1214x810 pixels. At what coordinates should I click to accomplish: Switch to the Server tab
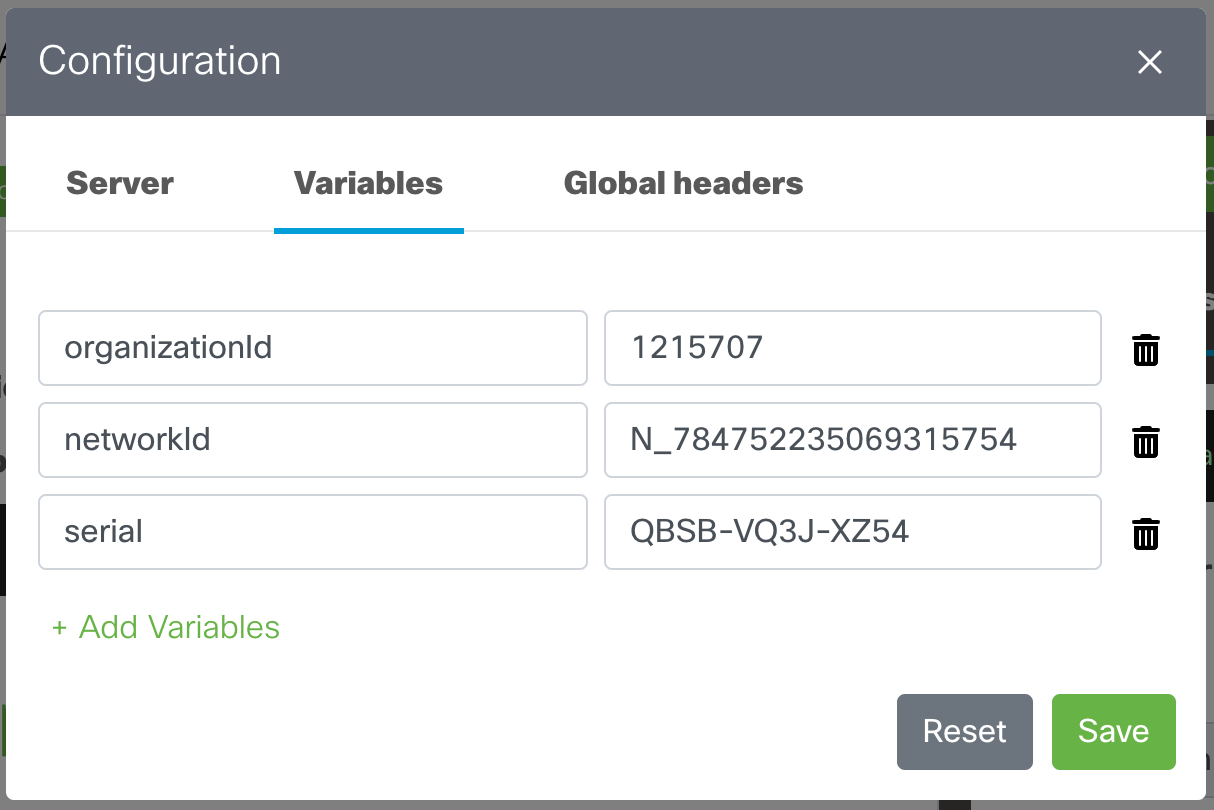click(x=119, y=183)
